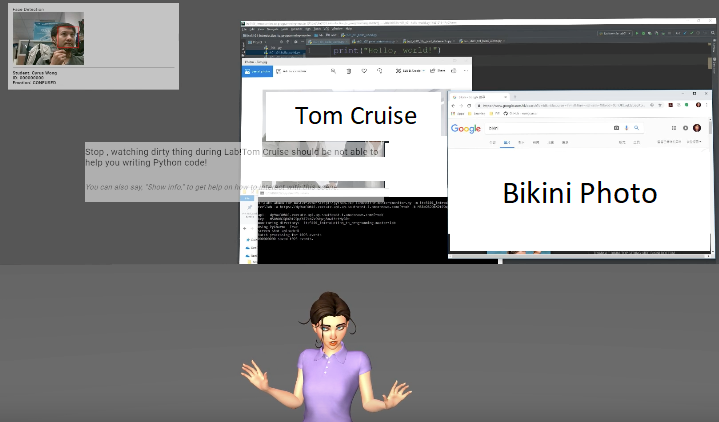Screen dimensions: 719x422
Task: Click the Share button in Photos toolbar
Action: (x=437, y=71)
